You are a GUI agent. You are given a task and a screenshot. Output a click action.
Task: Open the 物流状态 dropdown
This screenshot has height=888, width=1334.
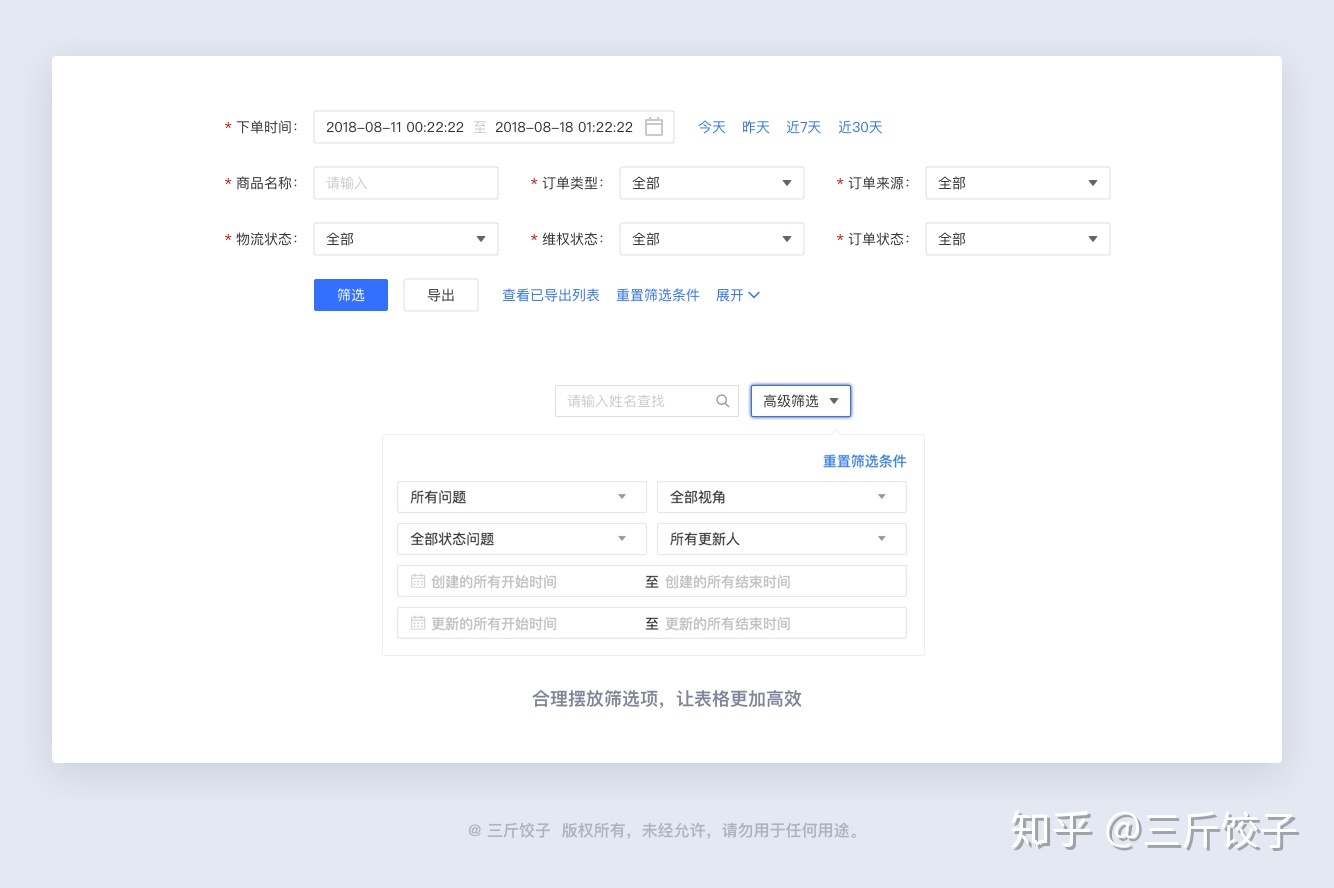coord(406,239)
